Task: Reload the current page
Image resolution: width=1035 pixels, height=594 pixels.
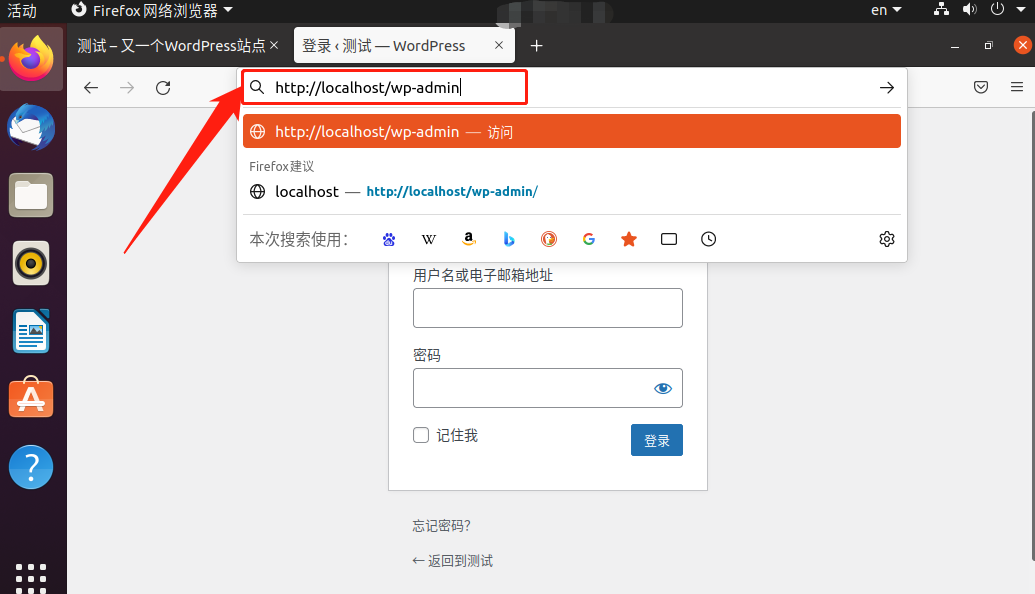Action: click(x=163, y=88)
